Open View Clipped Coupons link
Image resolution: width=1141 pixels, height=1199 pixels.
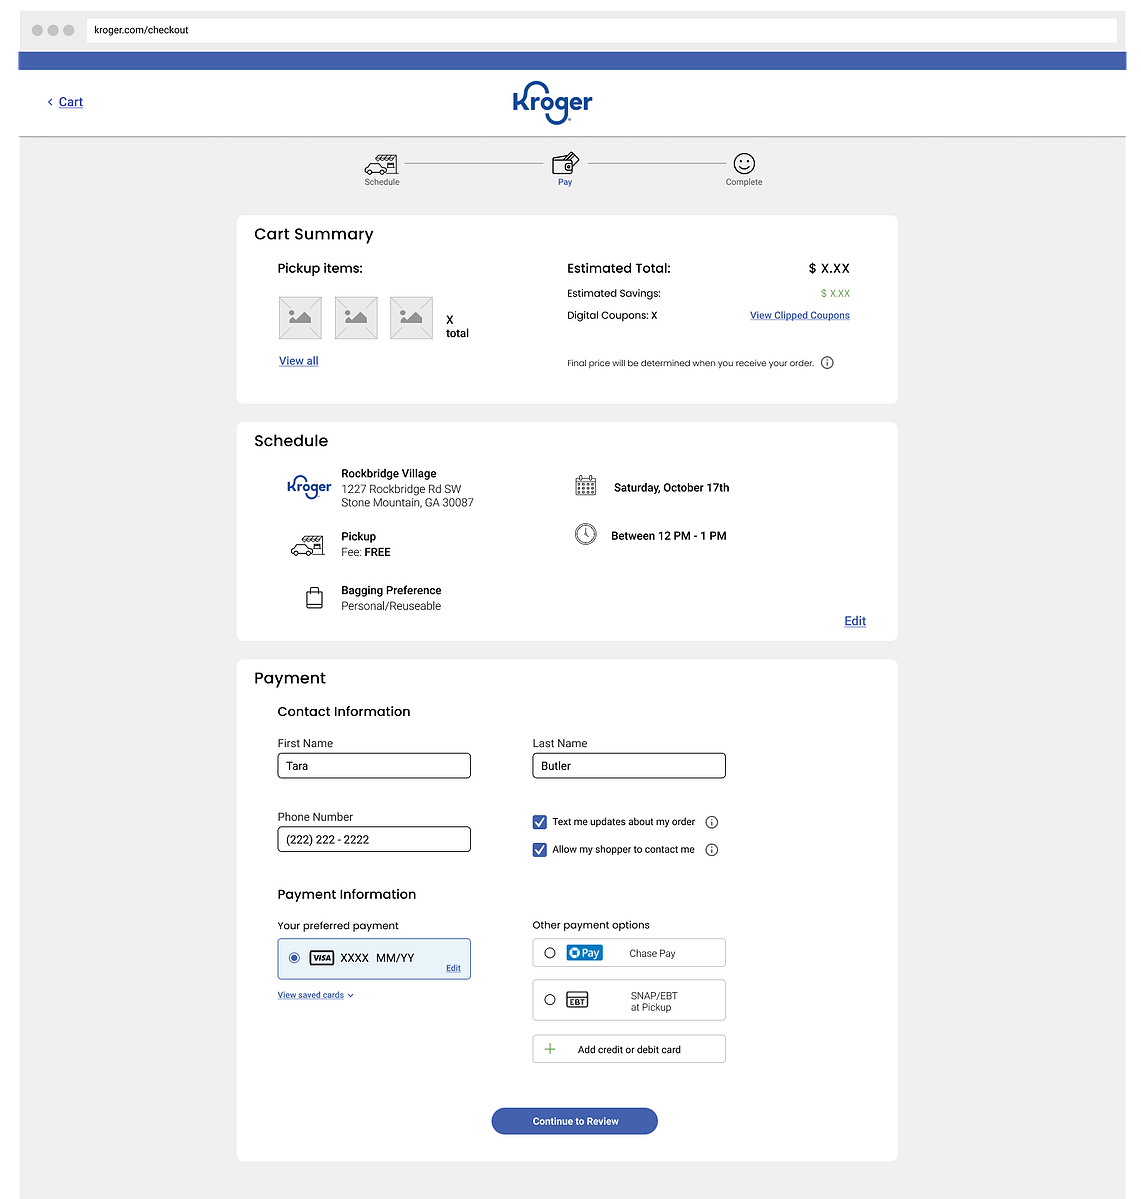pos(799,315)
